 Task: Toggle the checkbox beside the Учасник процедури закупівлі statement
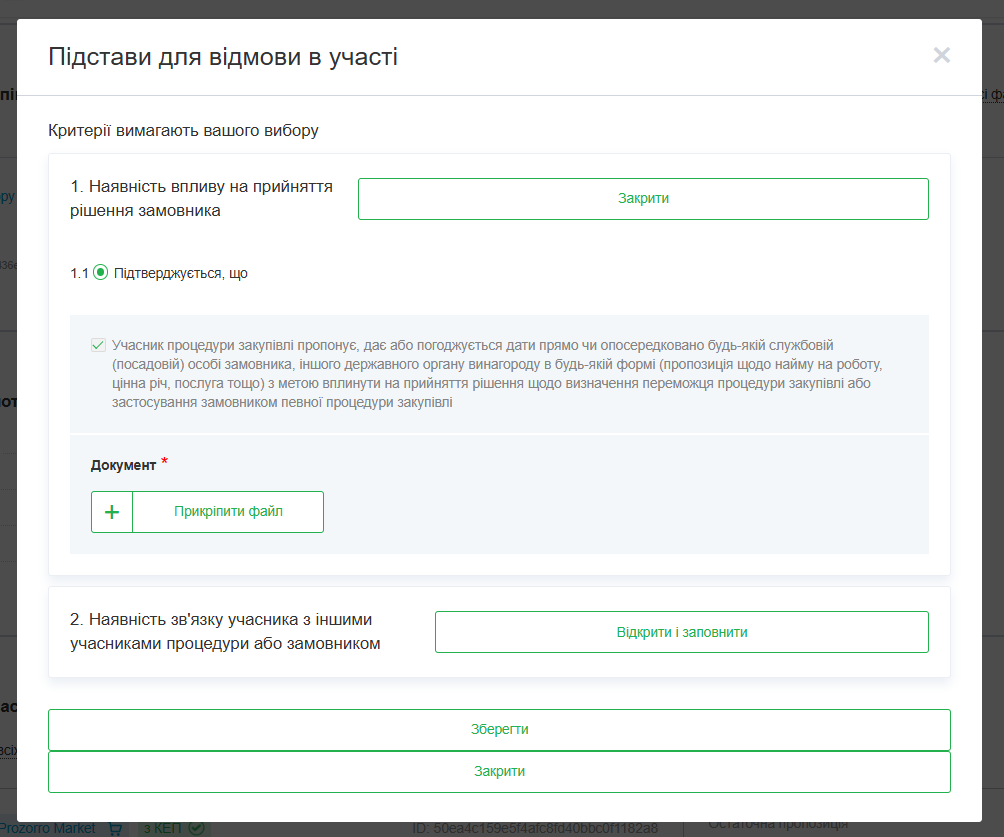coord(98,345)
